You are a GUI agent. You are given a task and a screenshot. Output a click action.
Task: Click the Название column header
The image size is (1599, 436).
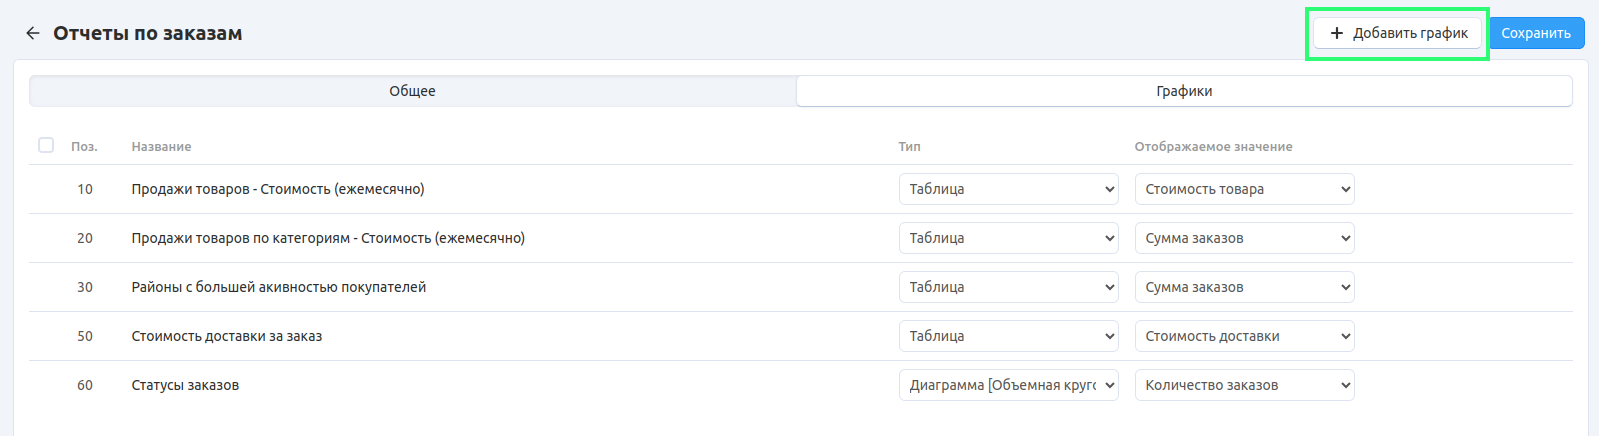161,147
